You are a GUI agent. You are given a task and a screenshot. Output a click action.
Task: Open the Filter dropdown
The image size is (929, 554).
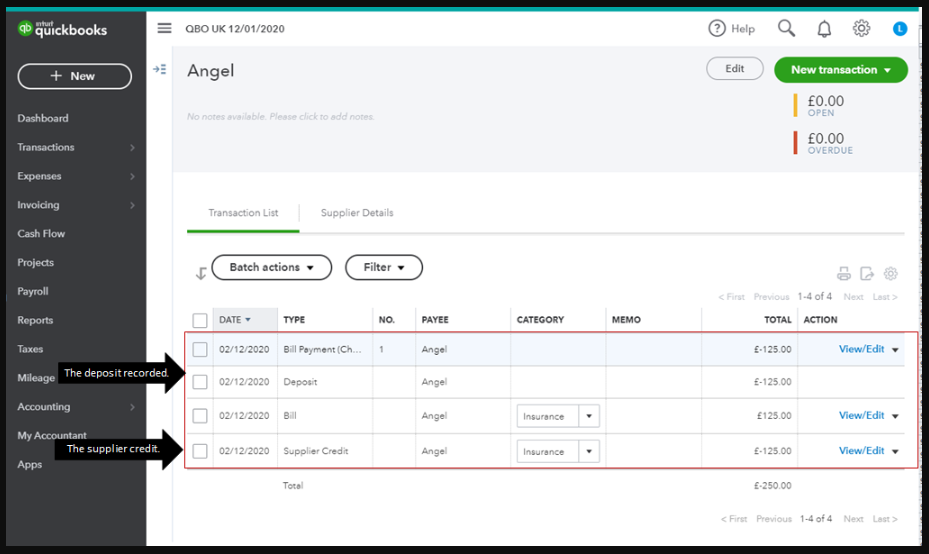pyautogui.click(x=384, y=267)
